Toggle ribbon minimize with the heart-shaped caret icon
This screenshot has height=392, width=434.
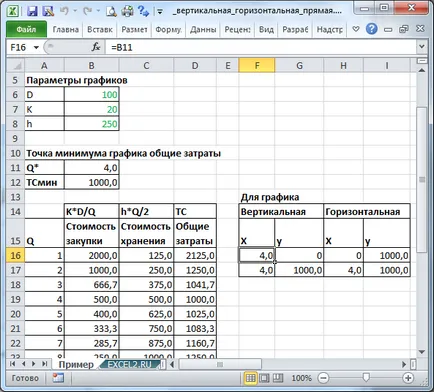pos(356,29)
